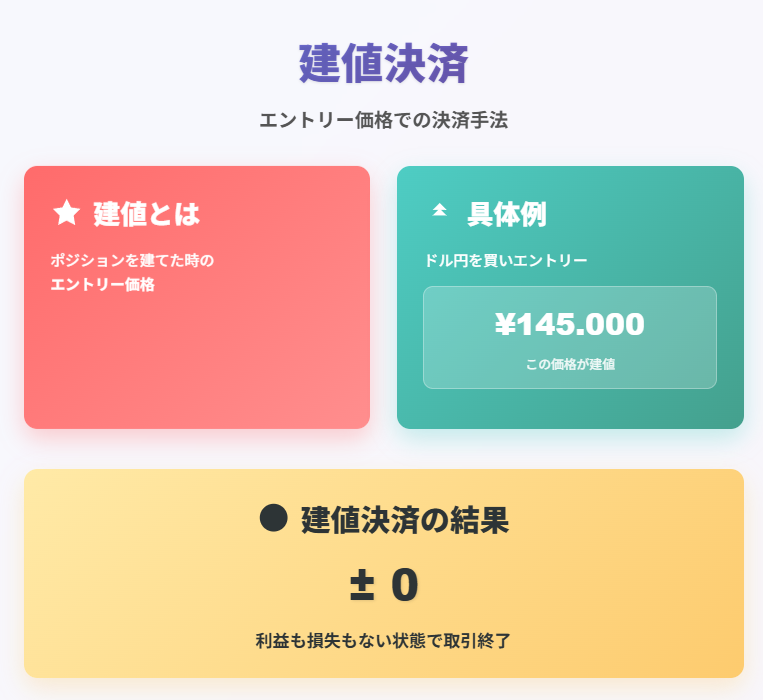Click the white star icon beside 建値とは
The width and height of the screenshot is (763, 700).
(66, 213)
